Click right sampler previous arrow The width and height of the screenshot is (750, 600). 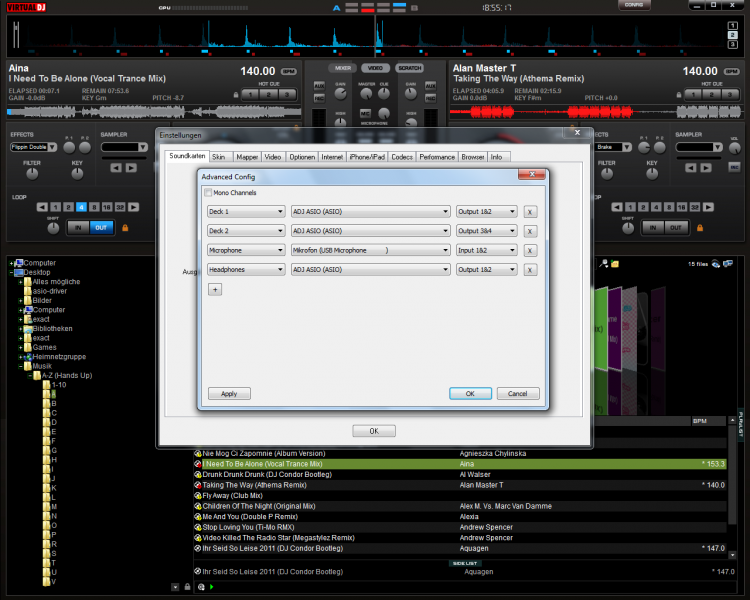690,167
